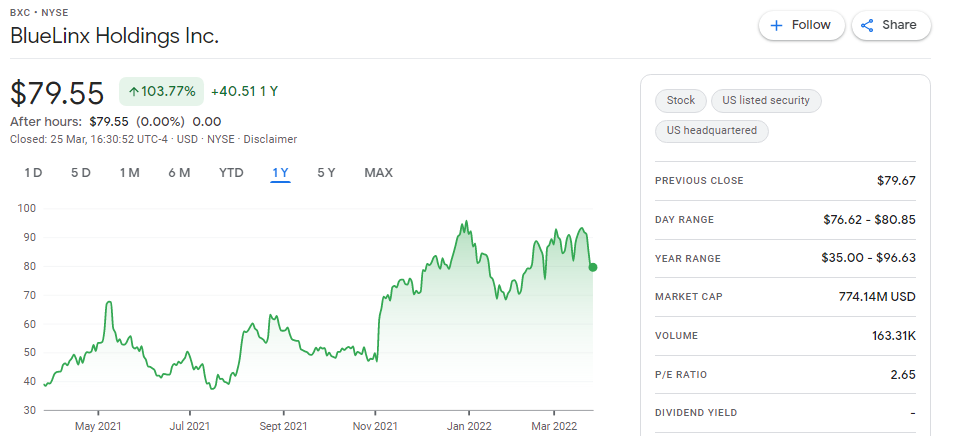Click the Sept 2021 axis label
Screen dimensions: 953x436
click(283, 426)
